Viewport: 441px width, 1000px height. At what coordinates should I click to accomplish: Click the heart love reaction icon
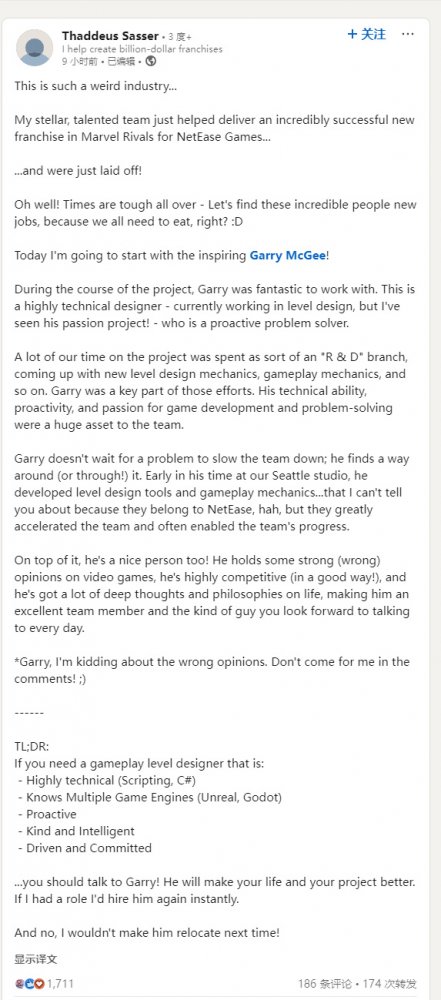point(40,983)
